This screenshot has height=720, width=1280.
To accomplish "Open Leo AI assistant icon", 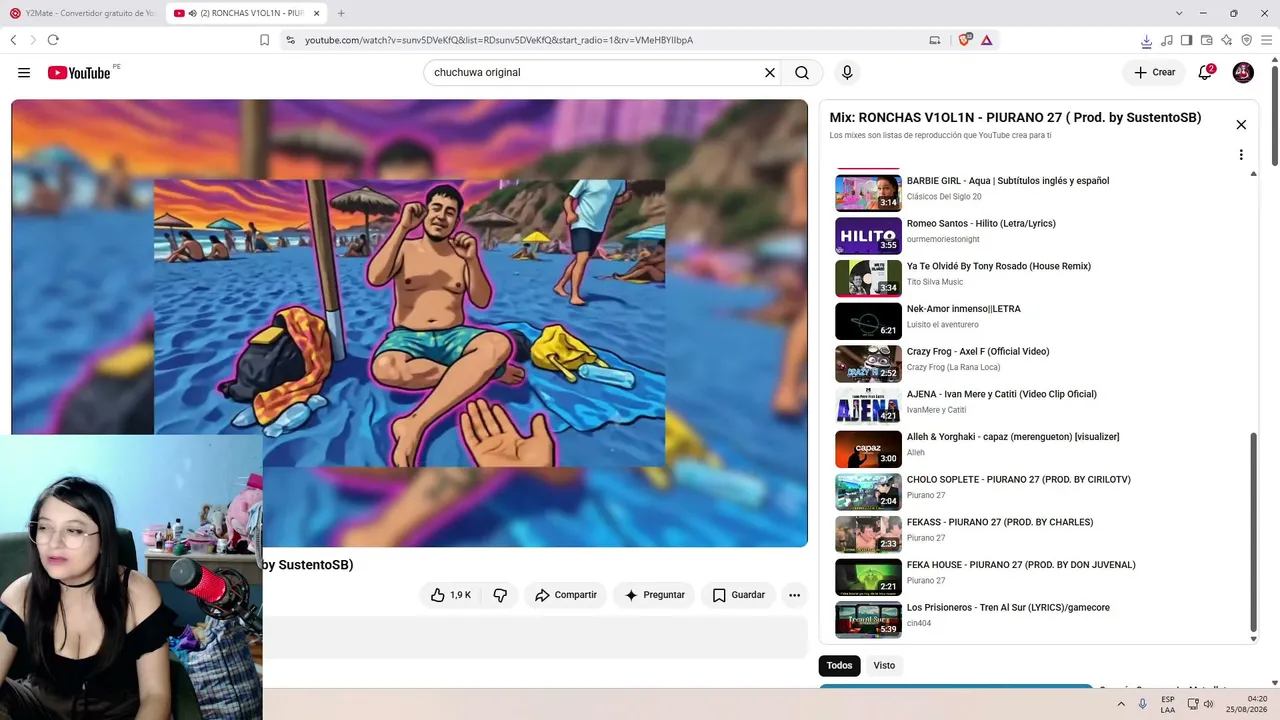I will pyautogui.click(x=1226, y=40).
